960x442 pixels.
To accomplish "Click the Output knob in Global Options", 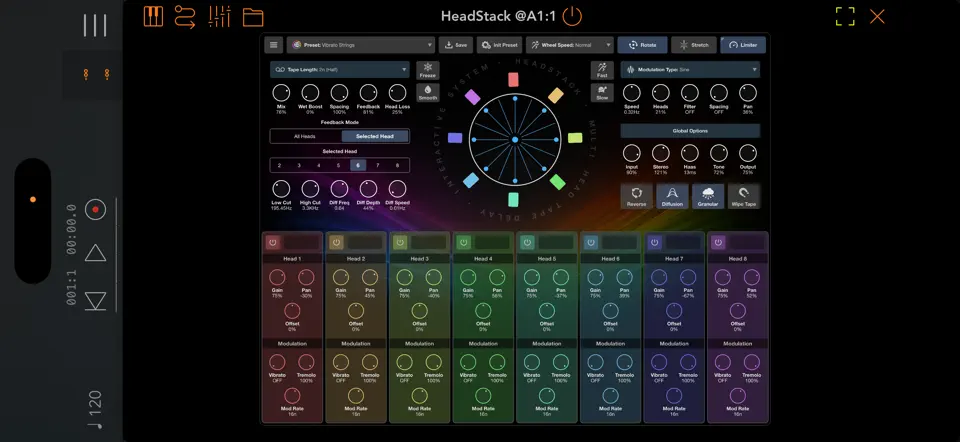I will point(748,153).
